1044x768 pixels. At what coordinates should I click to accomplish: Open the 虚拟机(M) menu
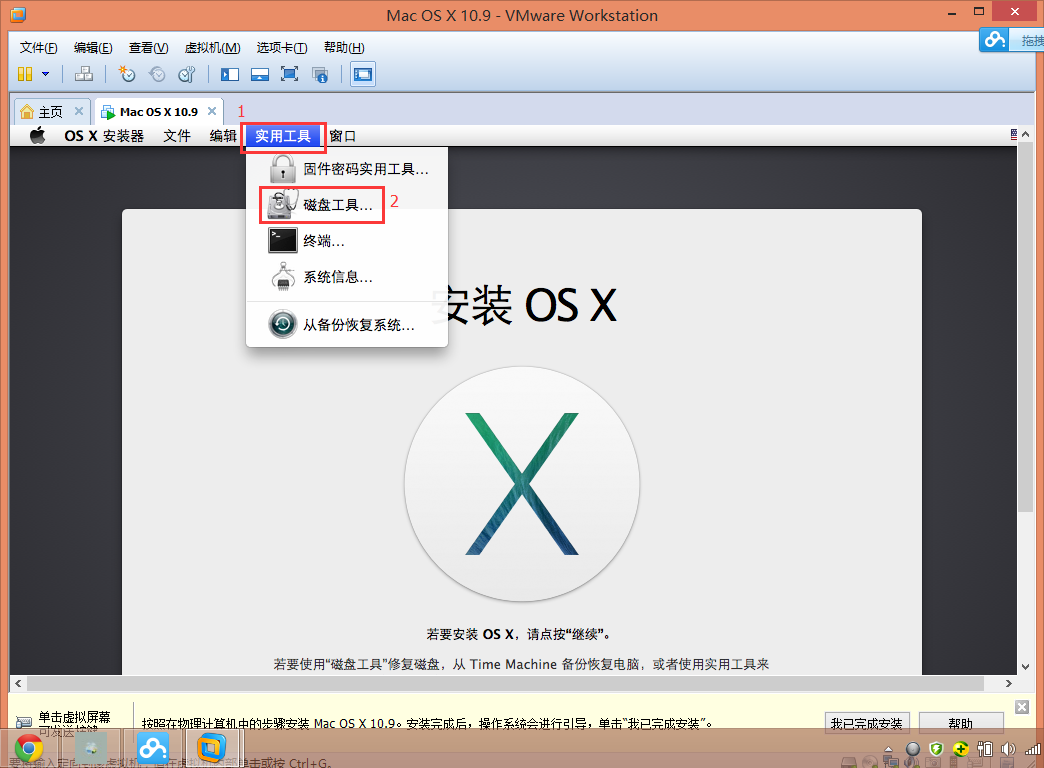point(212,48)
